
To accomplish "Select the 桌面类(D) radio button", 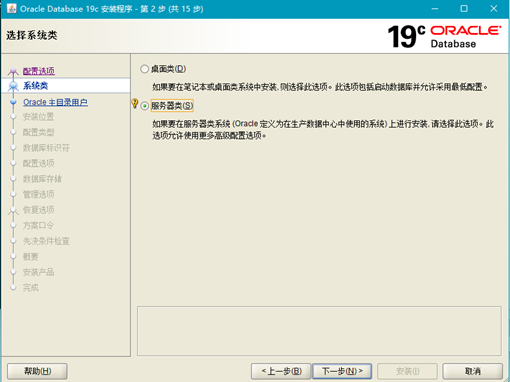I will tap(144, 69).
